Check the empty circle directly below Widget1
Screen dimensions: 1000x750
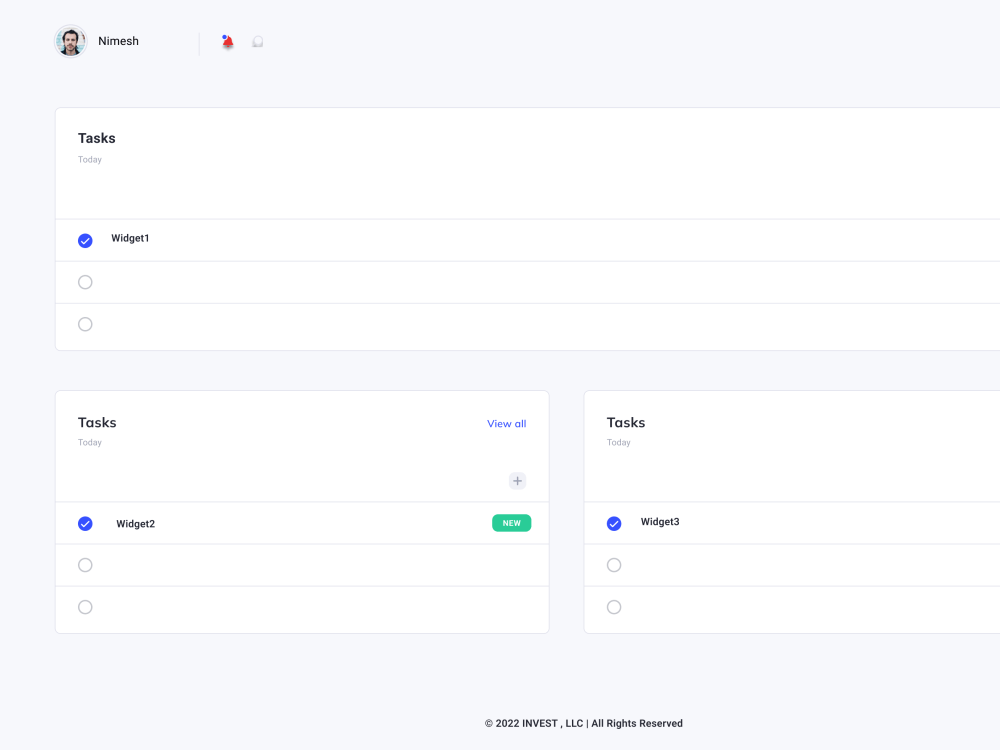[85, 282]
